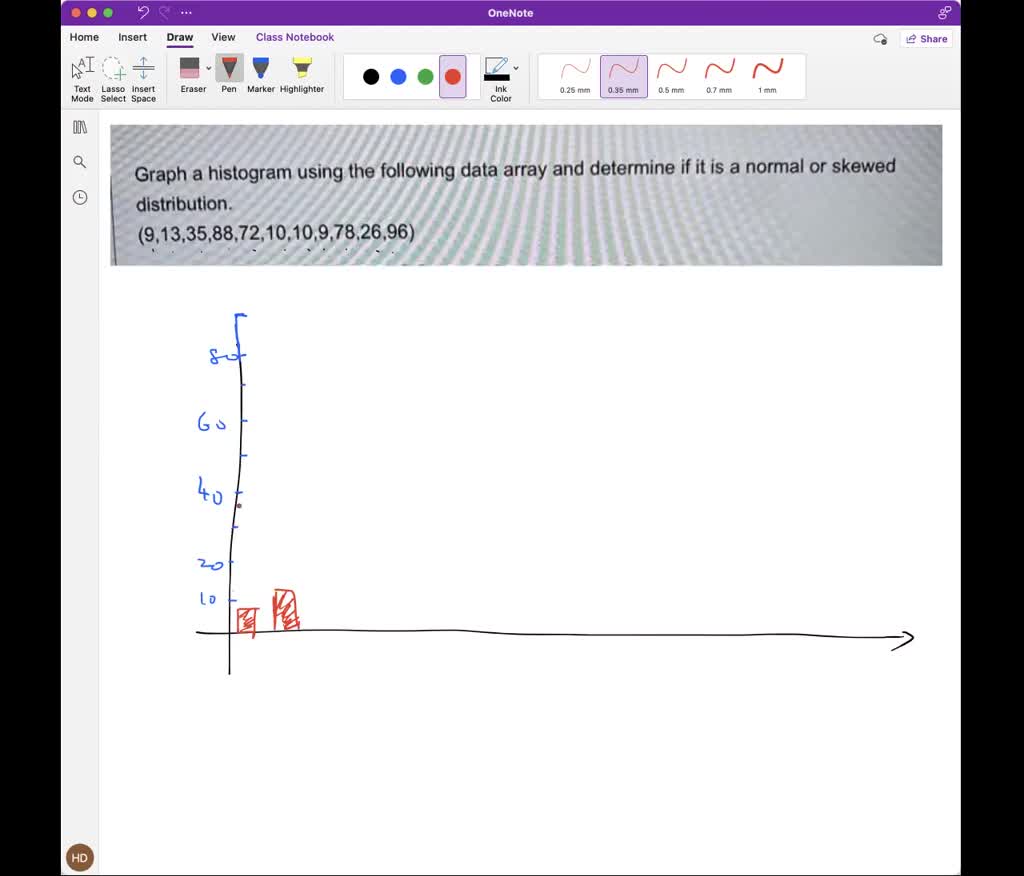The image size is (1024, 876).
Task: Select the Highlighter tool
Action: click(x=302, y=75)
